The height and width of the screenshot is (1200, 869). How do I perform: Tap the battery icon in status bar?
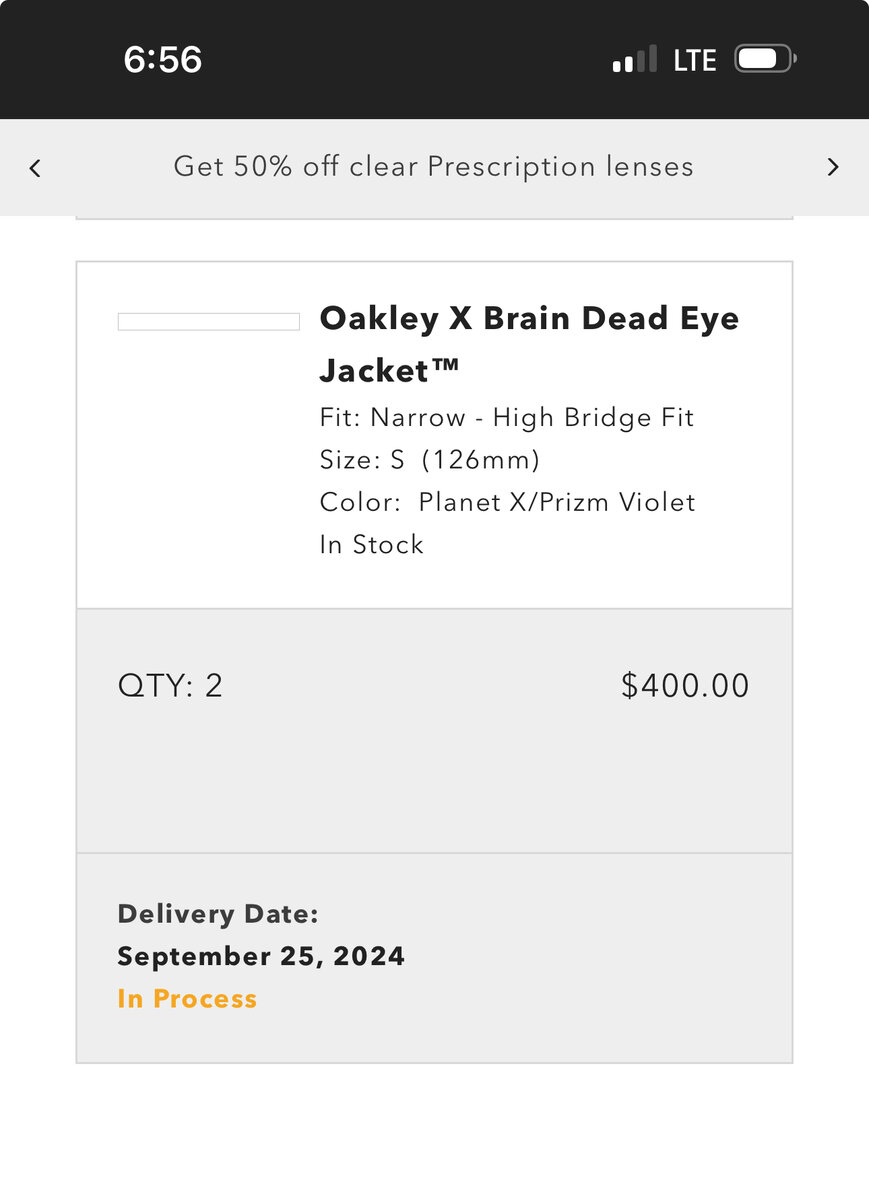click(x=765, y=60)
